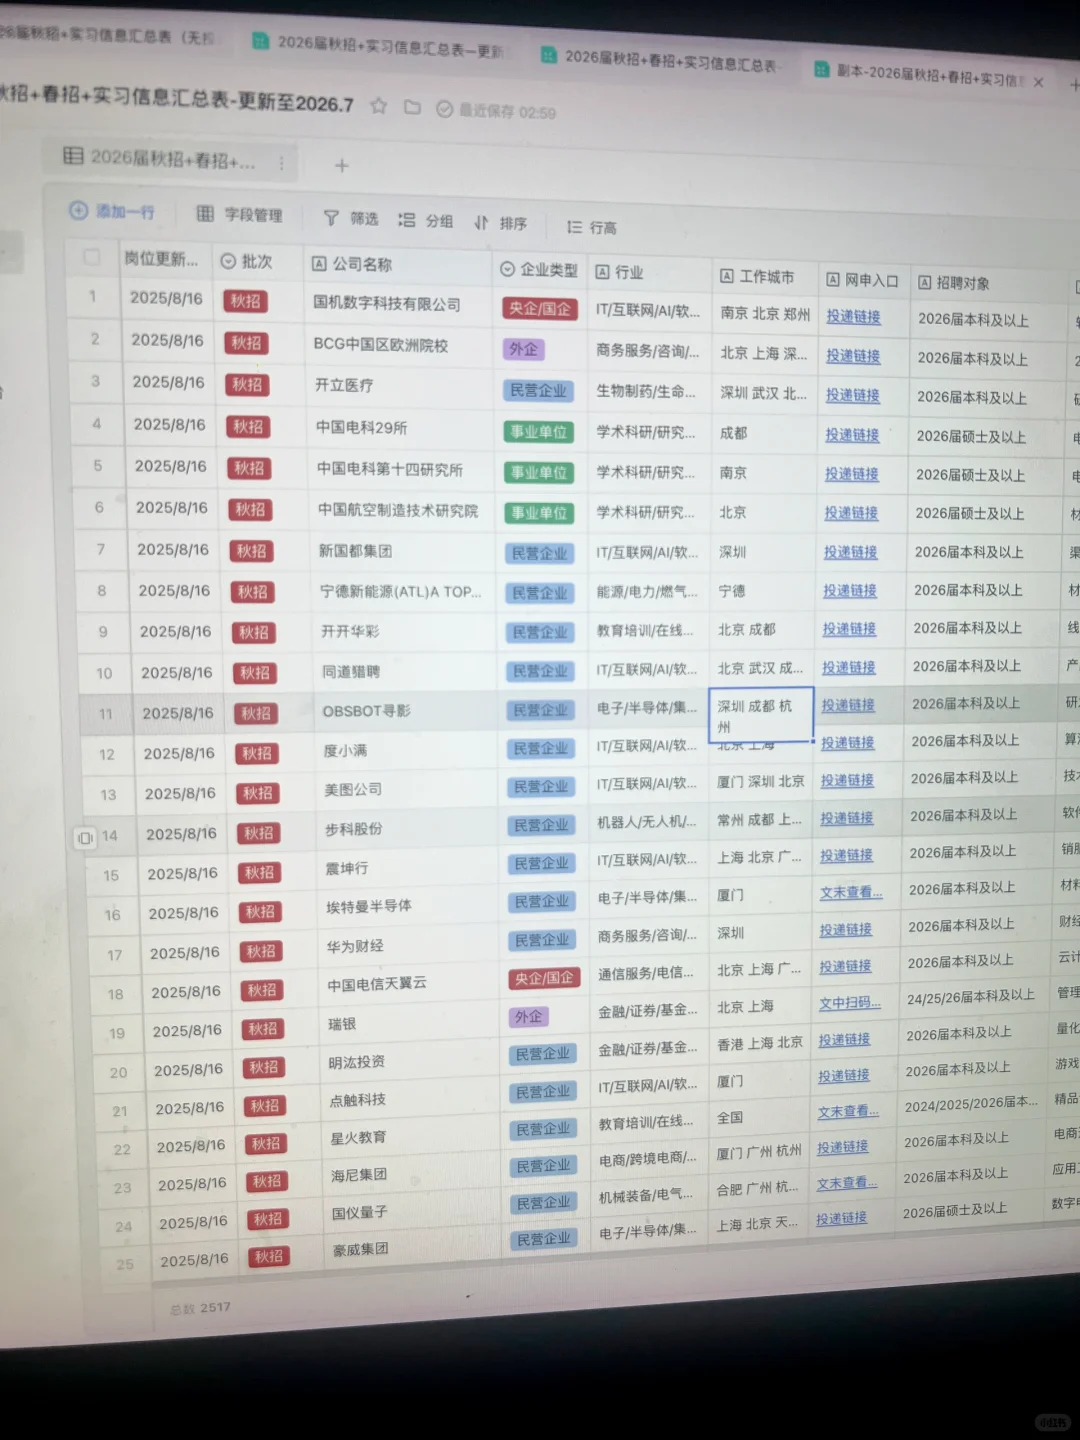Open 投递链接 for 中国电科29所
The image size is (1080, 1440).
pos(852,434)
